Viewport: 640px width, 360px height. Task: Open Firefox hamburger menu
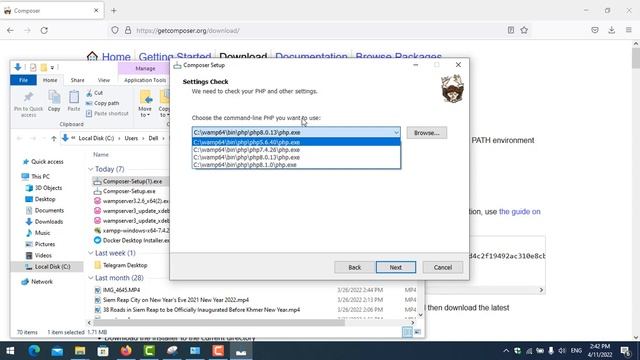point(629,30)
